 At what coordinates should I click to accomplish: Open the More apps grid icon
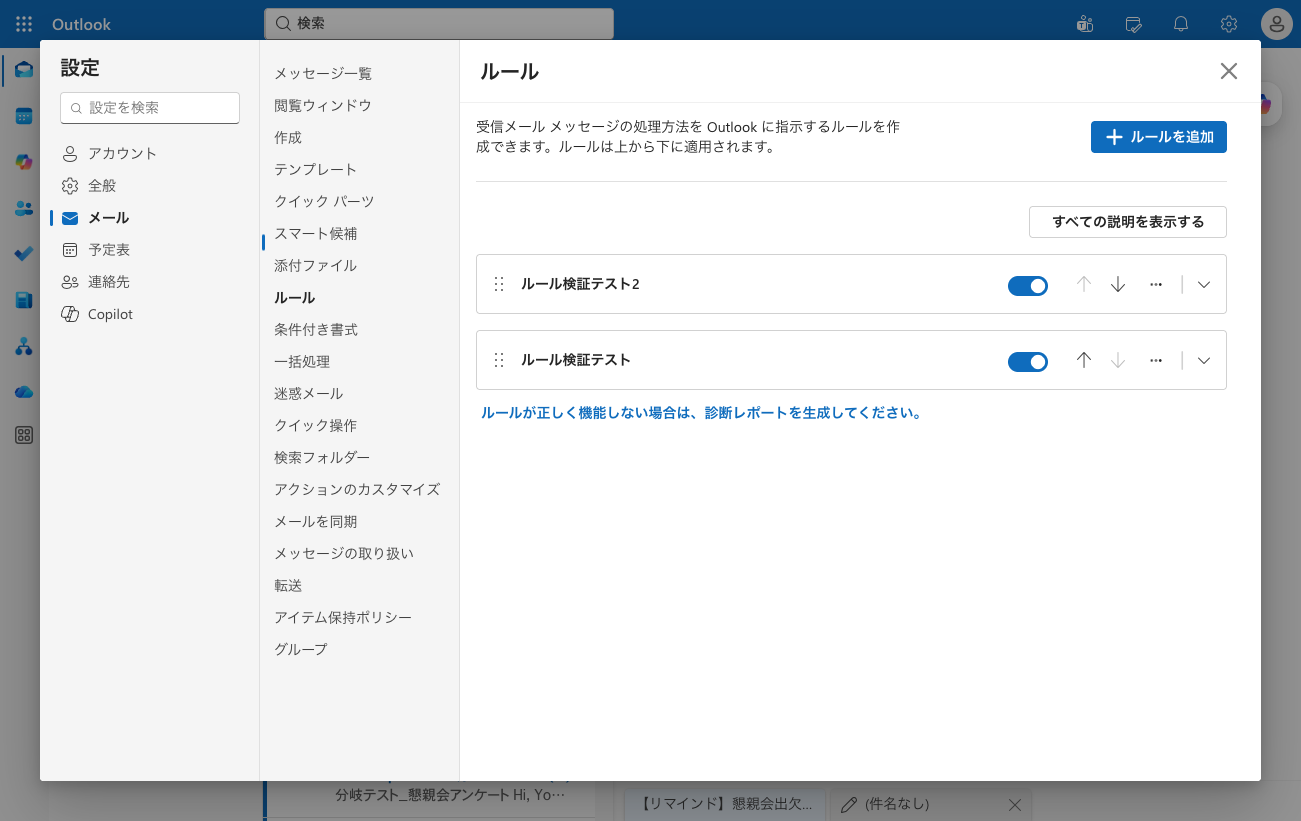24,435
